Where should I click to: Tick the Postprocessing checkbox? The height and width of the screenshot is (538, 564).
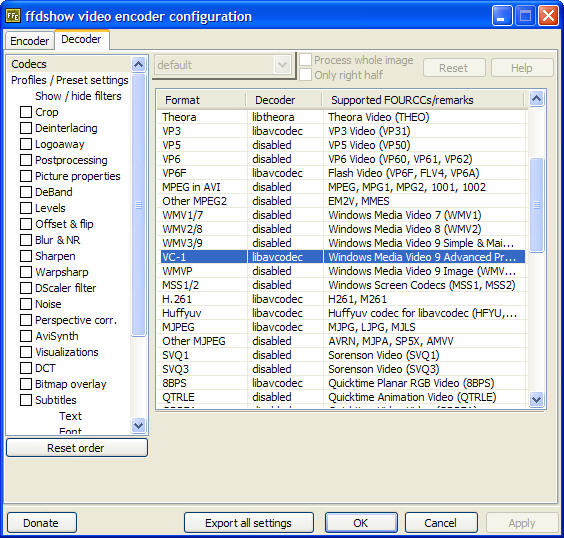[26, 160]
